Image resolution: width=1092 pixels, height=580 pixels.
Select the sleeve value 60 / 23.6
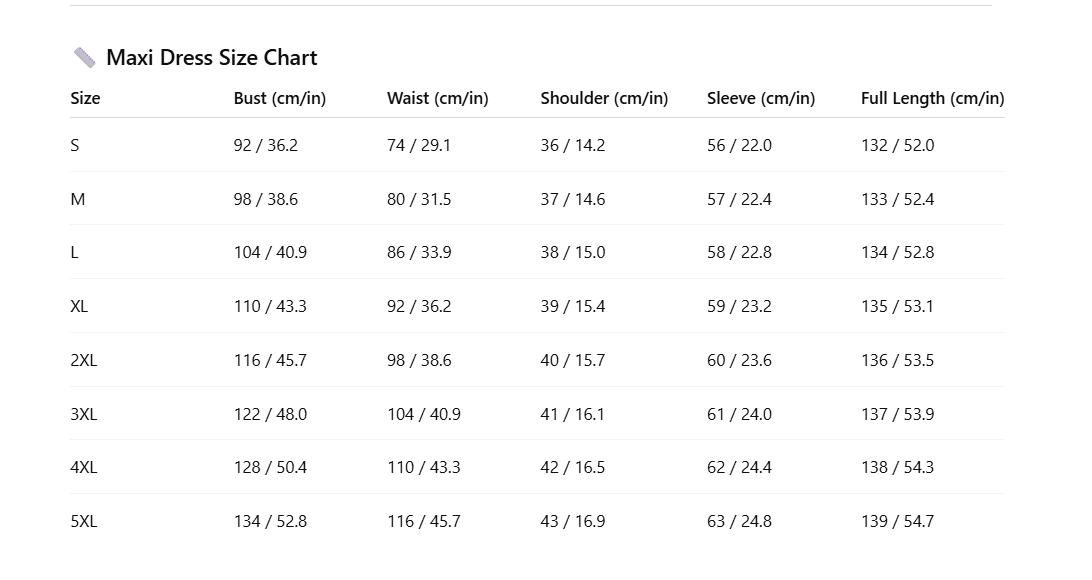tap(739, 360)
